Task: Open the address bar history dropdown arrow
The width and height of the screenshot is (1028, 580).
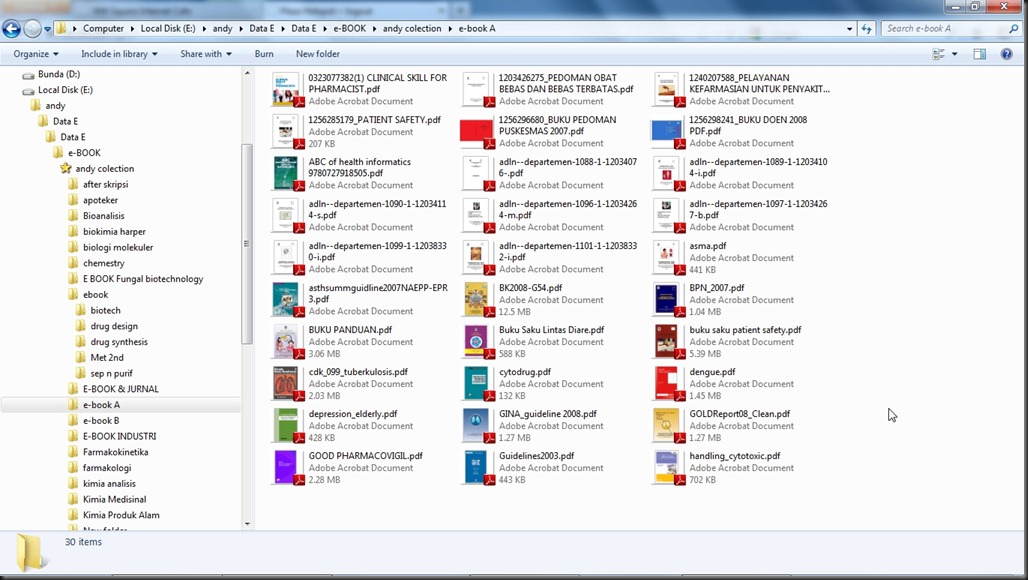Action: coord(850,29)
